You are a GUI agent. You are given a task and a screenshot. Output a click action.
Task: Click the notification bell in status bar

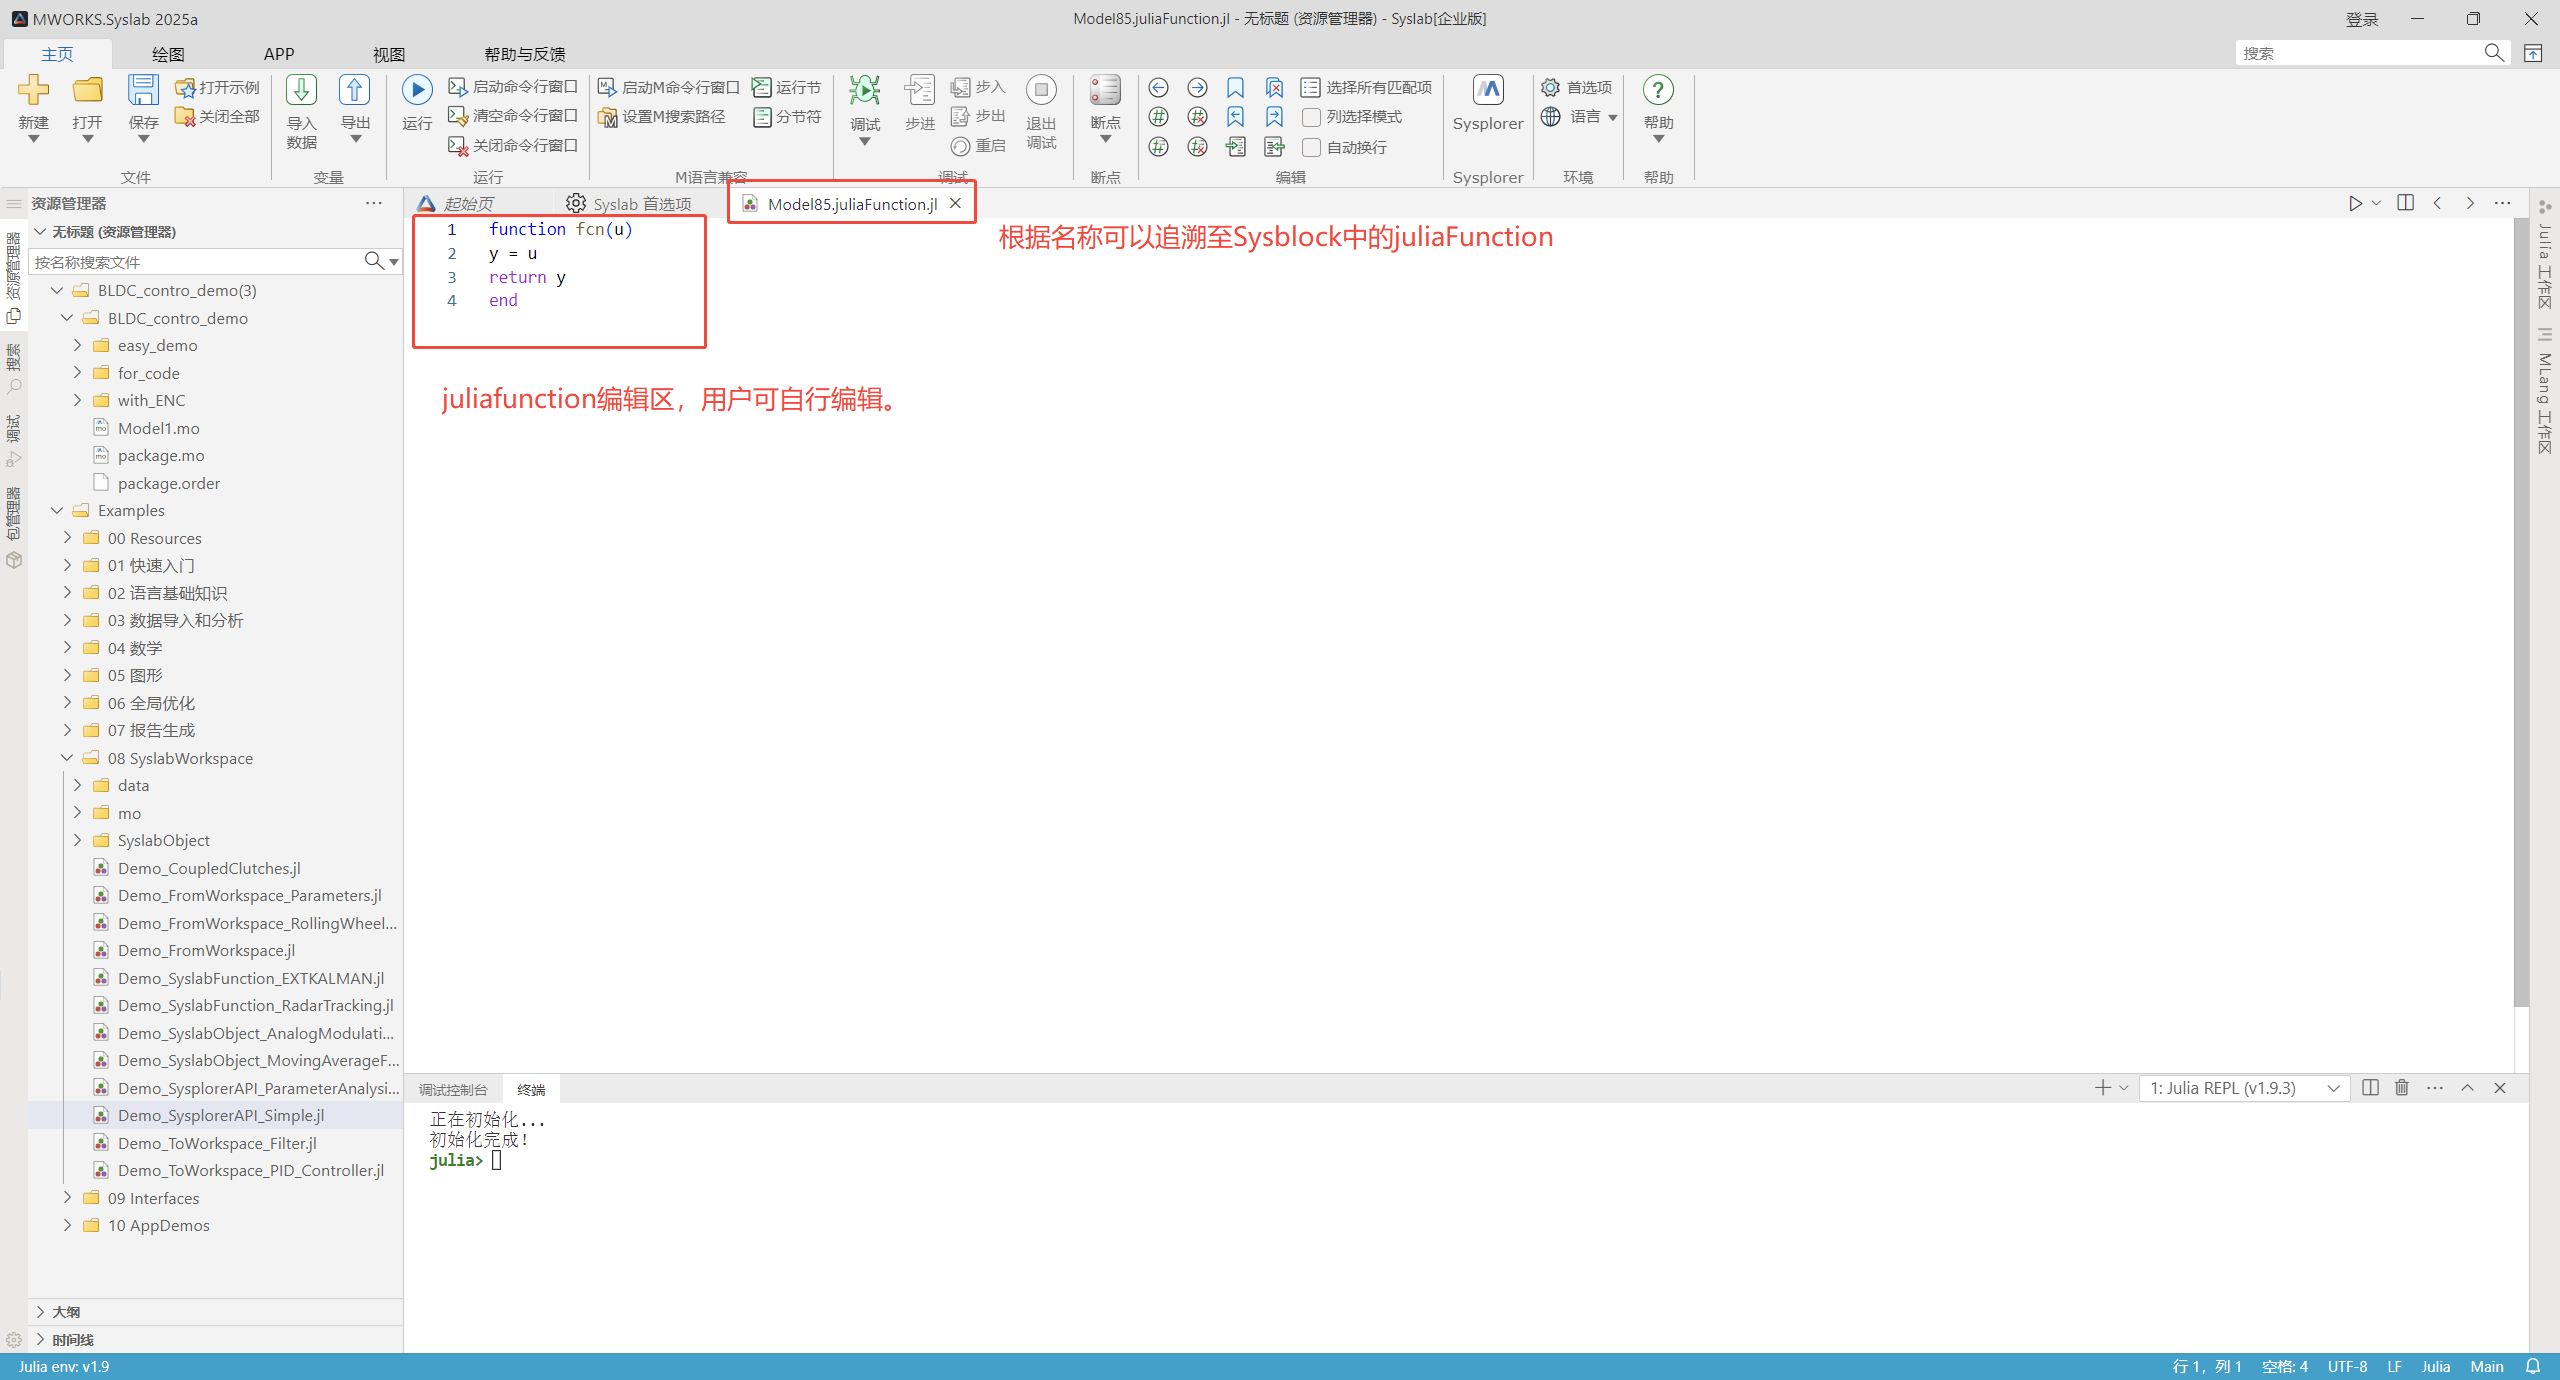[x=2533, y=1367]
